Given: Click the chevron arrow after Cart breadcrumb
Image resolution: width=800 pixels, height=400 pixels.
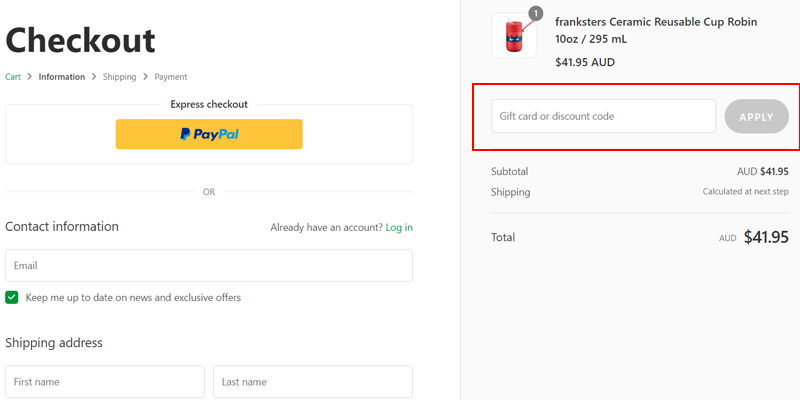Looking at the screenshot, I should pos(30,77).
